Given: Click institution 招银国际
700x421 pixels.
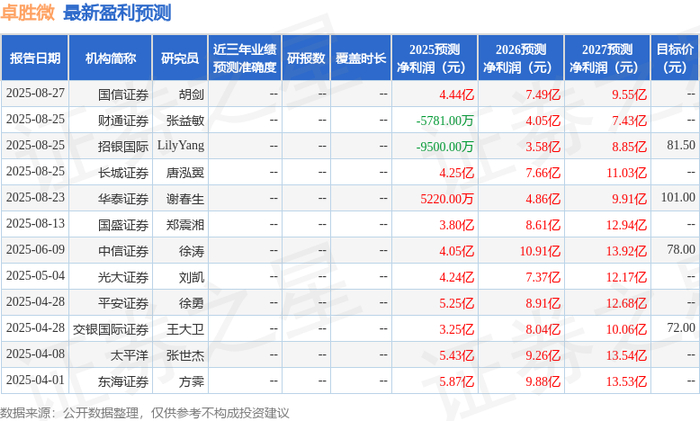Looking at the screenshot, I should tap(123, 146).
